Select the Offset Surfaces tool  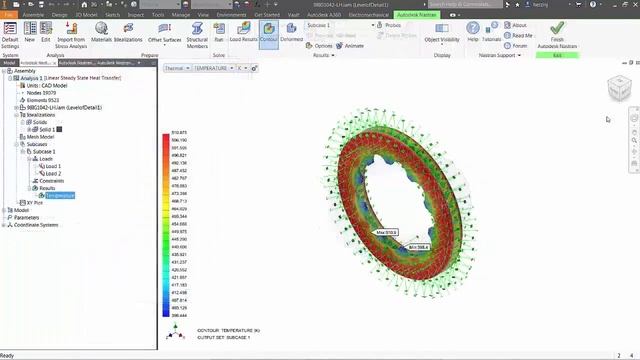pyautogui.click(x=164, y=33)
